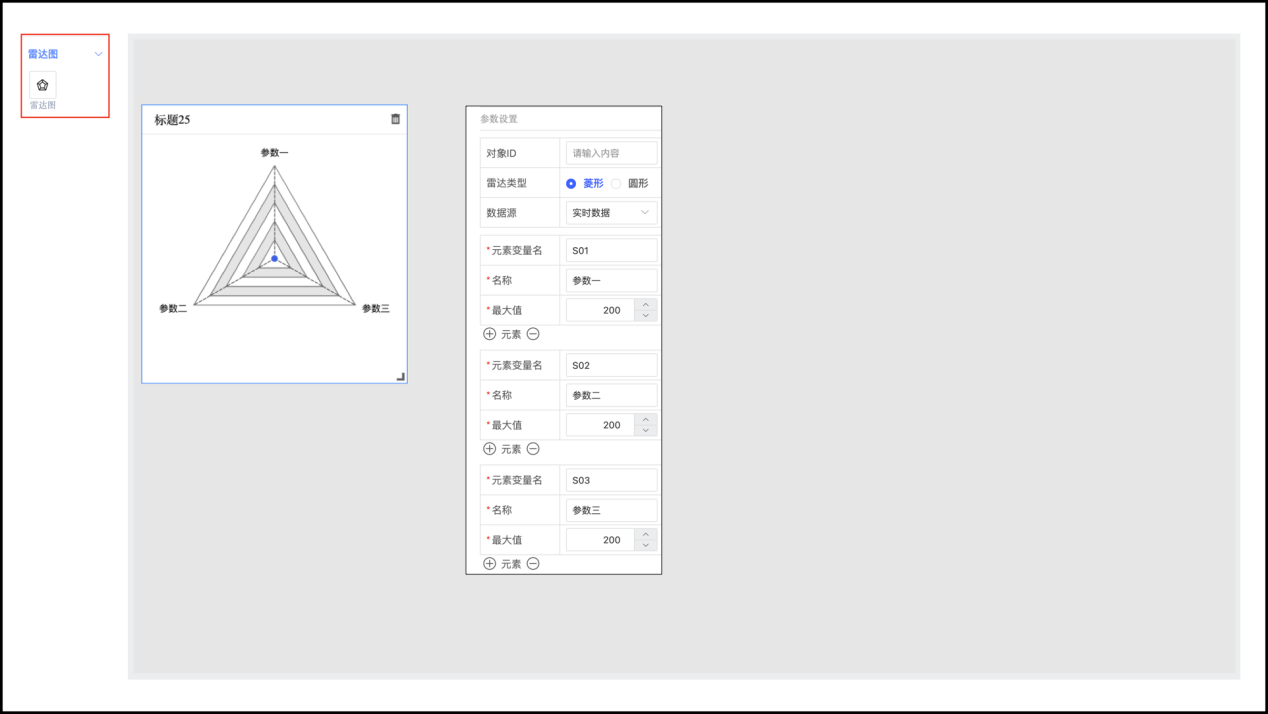Click the resize handle of the chart widget
The width and height of the screenshot is (1268, 714).
400,376
